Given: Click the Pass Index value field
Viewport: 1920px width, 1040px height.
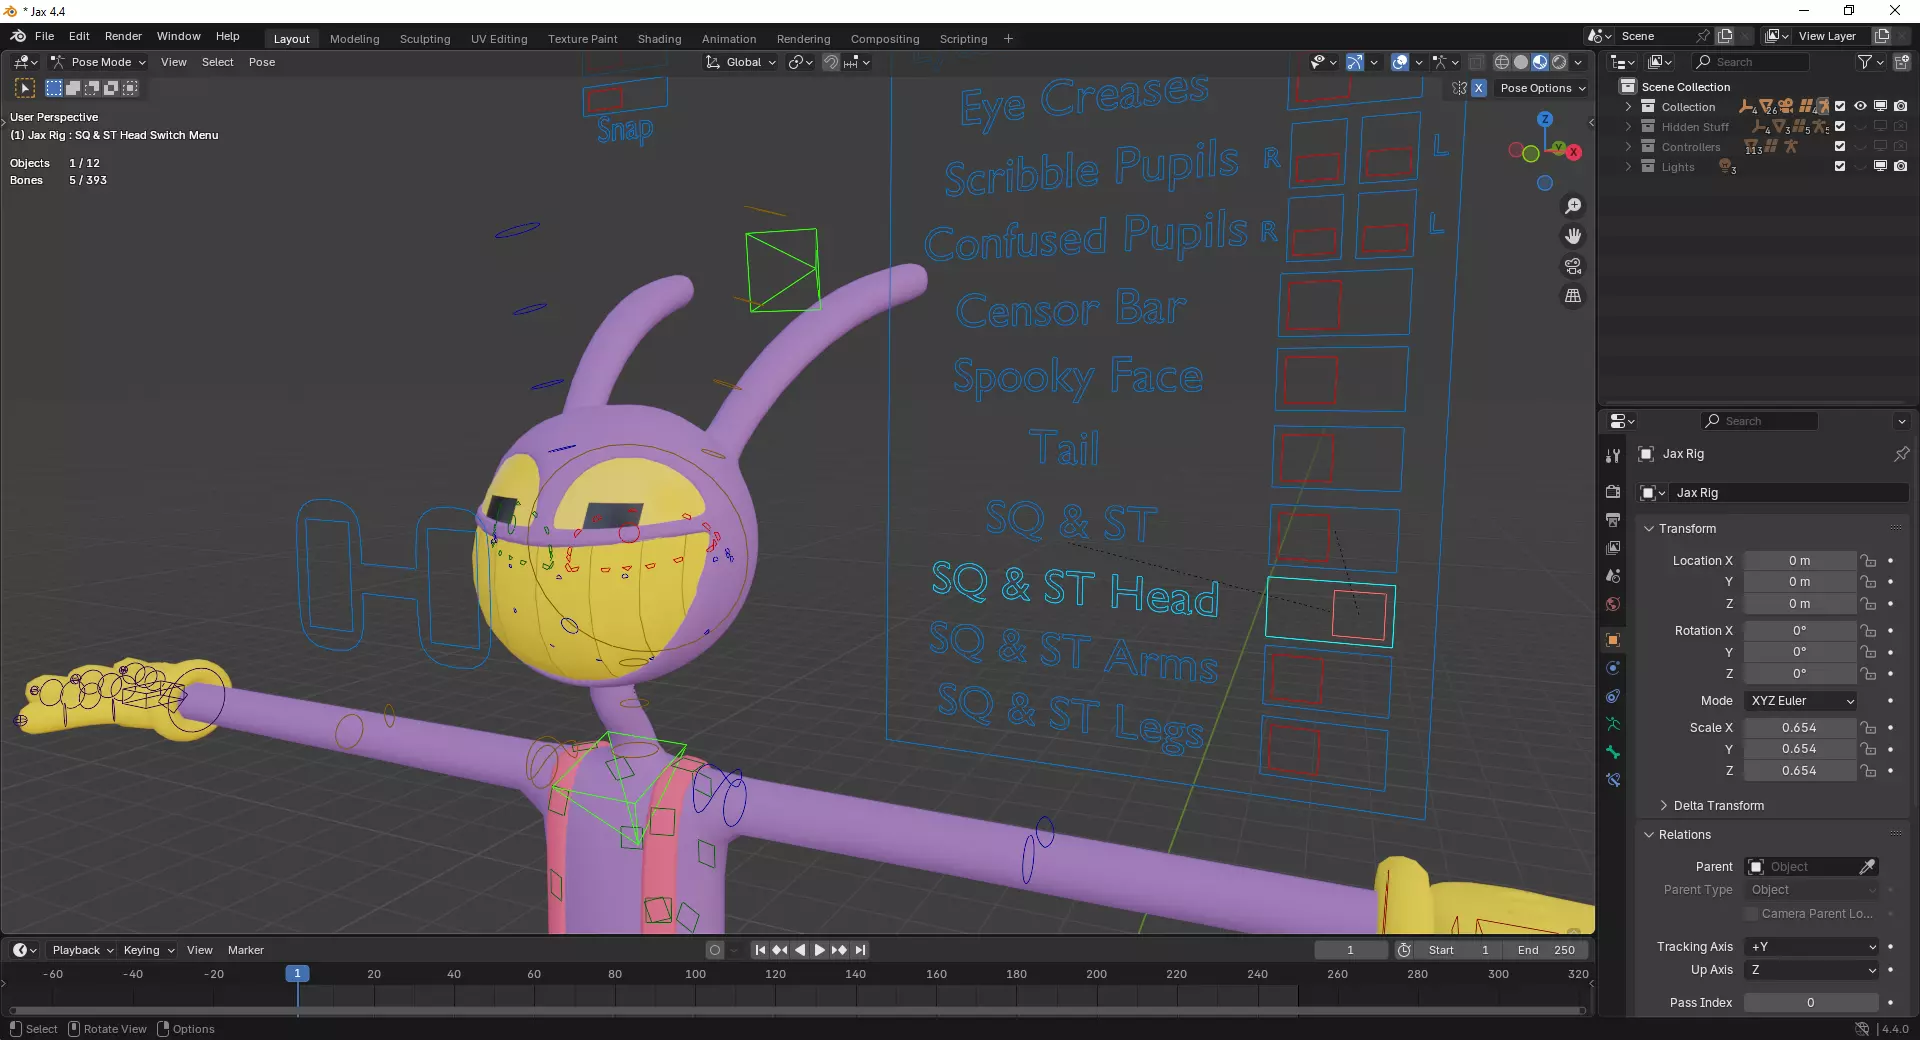Looking at the screenshot, I should pos(1811,1003).
